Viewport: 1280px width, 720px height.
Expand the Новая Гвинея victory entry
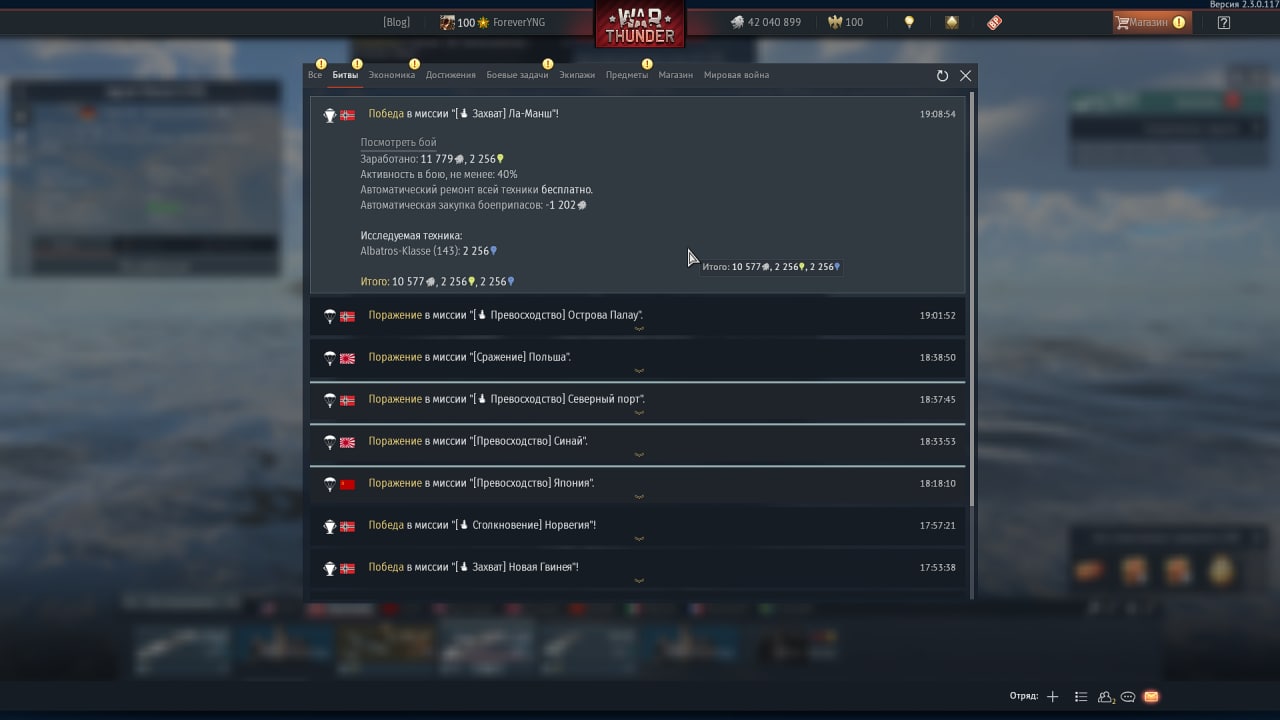(638, 568)
